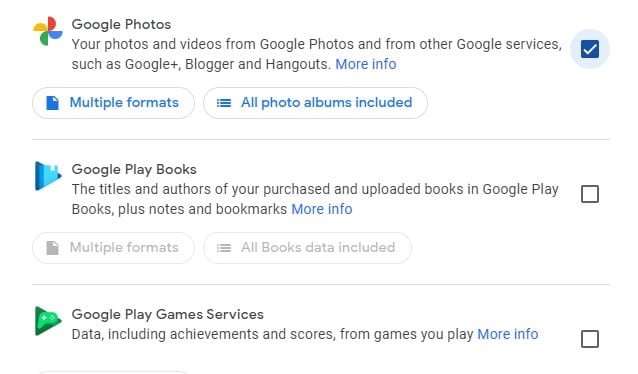Click the Google Photos pinwheel icon

[48, 31]
